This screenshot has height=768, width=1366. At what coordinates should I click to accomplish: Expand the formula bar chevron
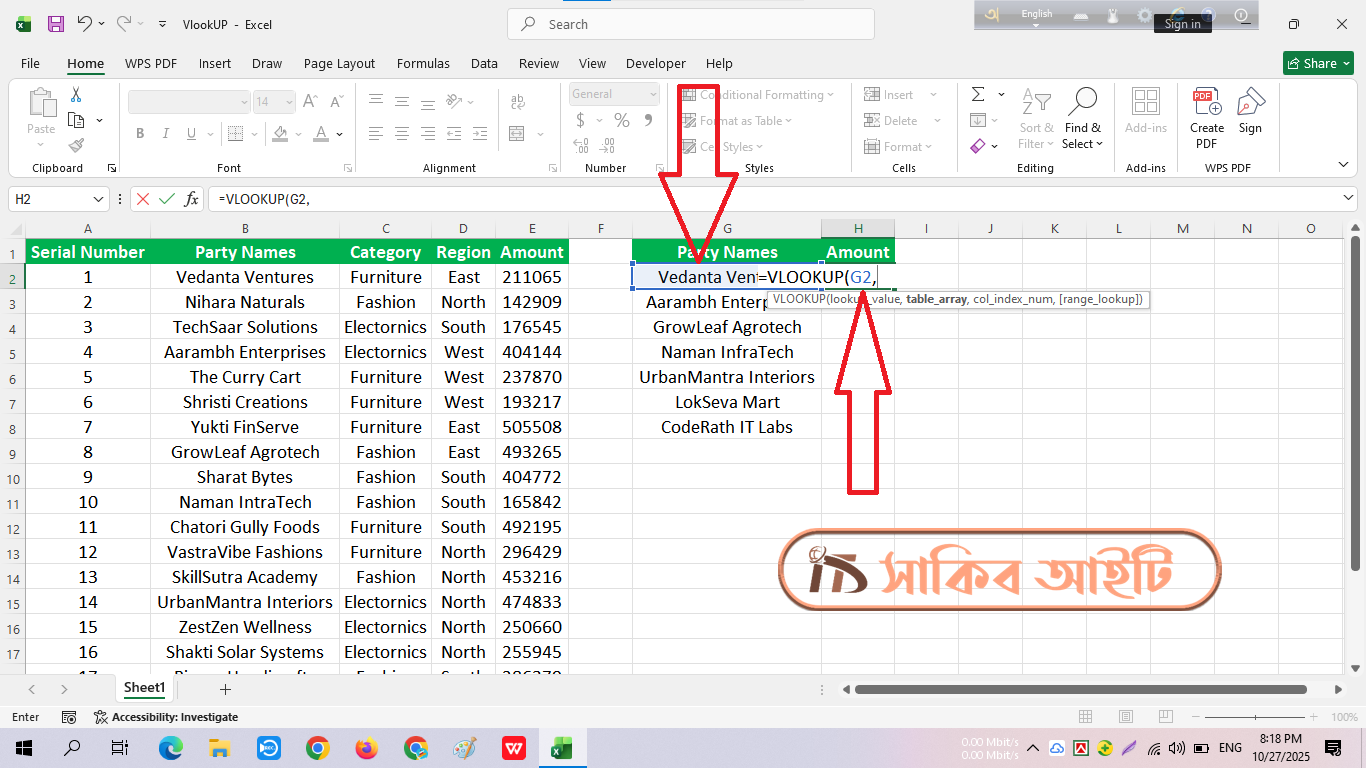point(1349,199)
